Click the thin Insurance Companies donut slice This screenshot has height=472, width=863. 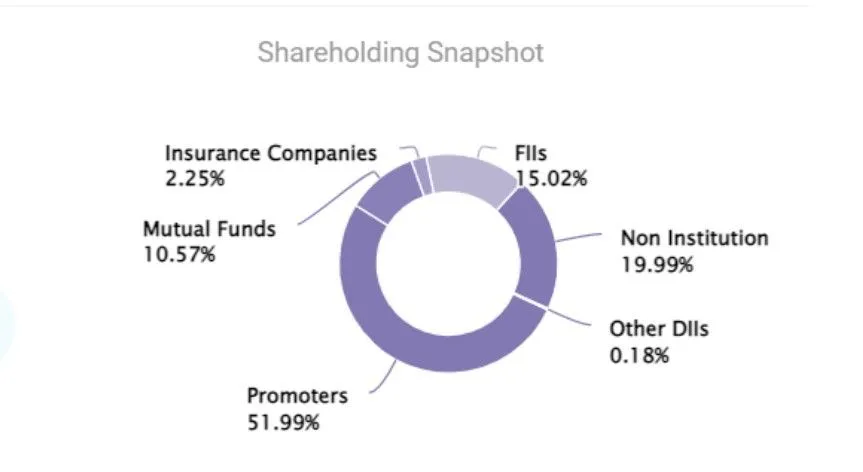pos(422,170)
